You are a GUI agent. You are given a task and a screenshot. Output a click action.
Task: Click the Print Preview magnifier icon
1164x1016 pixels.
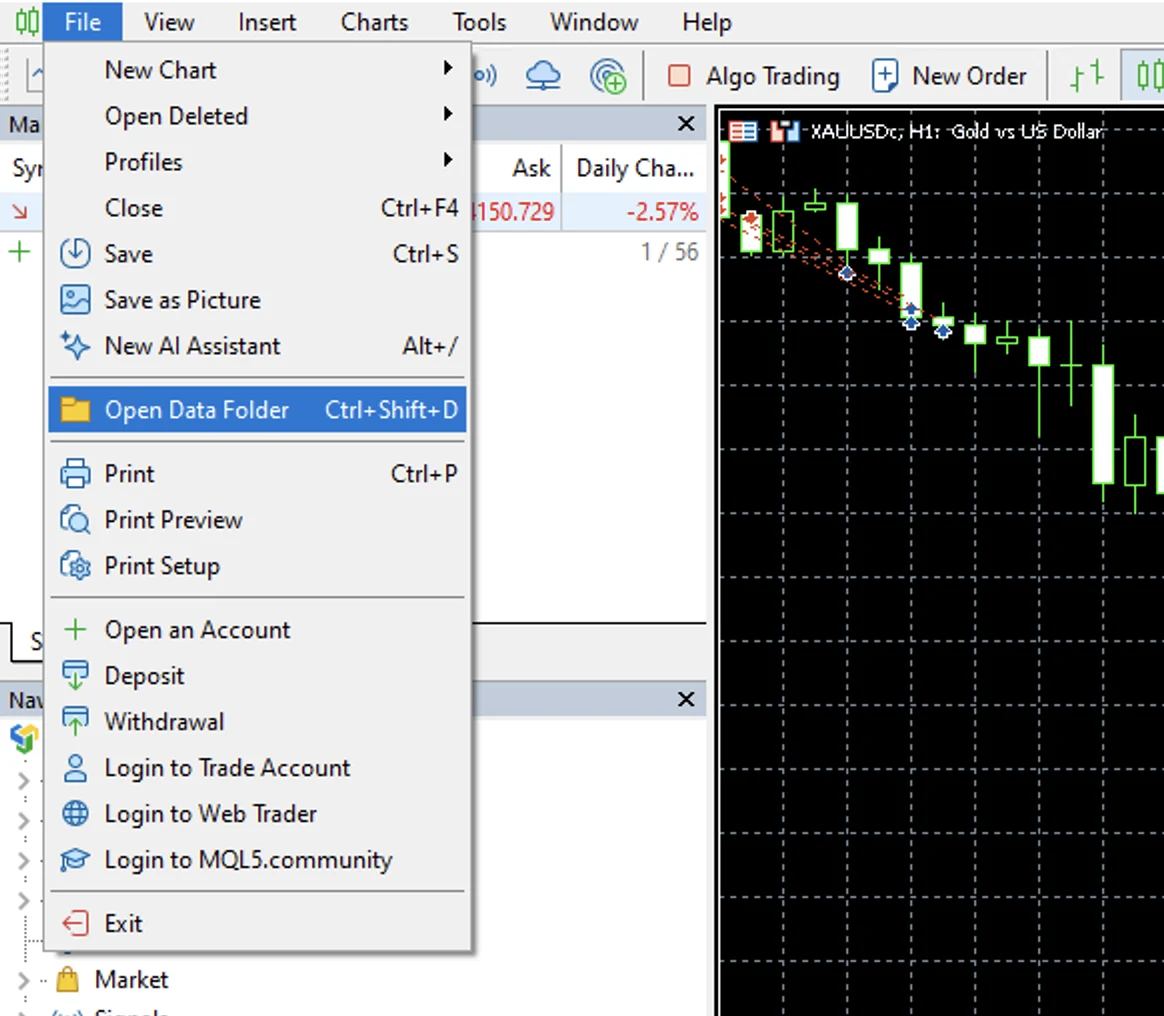[x=75, y=520]
